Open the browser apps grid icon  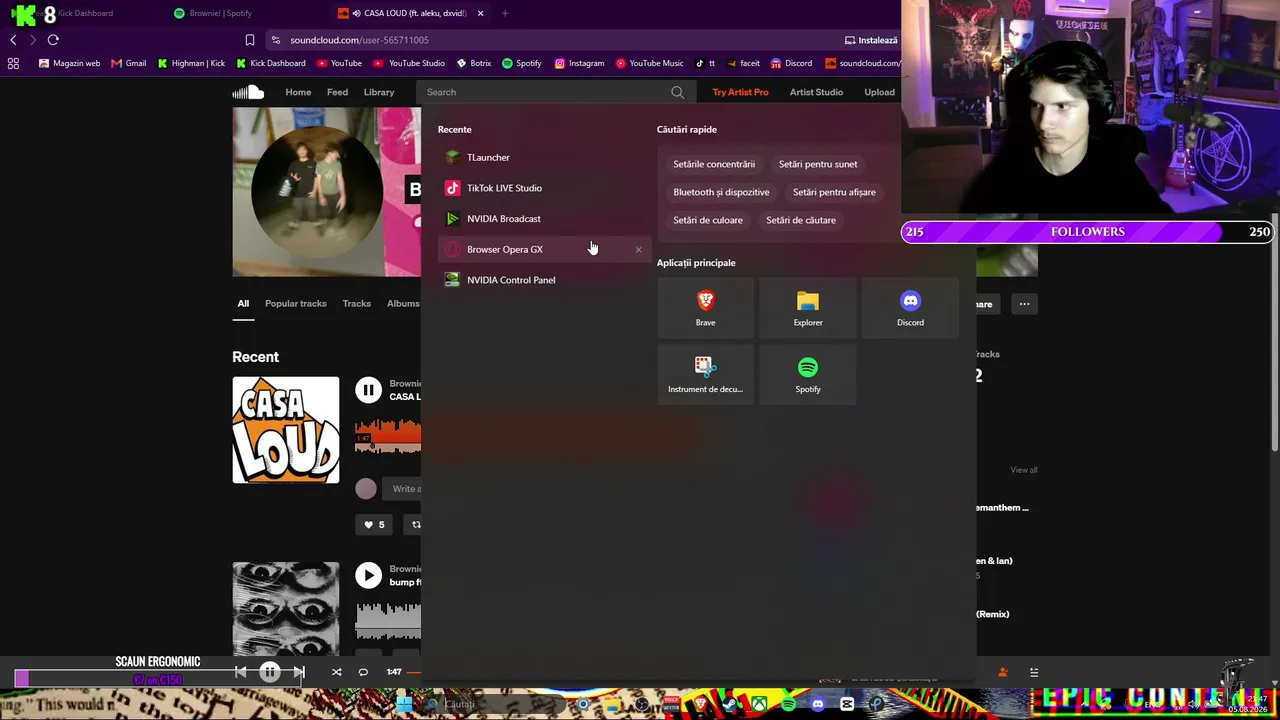pos(13,63)
